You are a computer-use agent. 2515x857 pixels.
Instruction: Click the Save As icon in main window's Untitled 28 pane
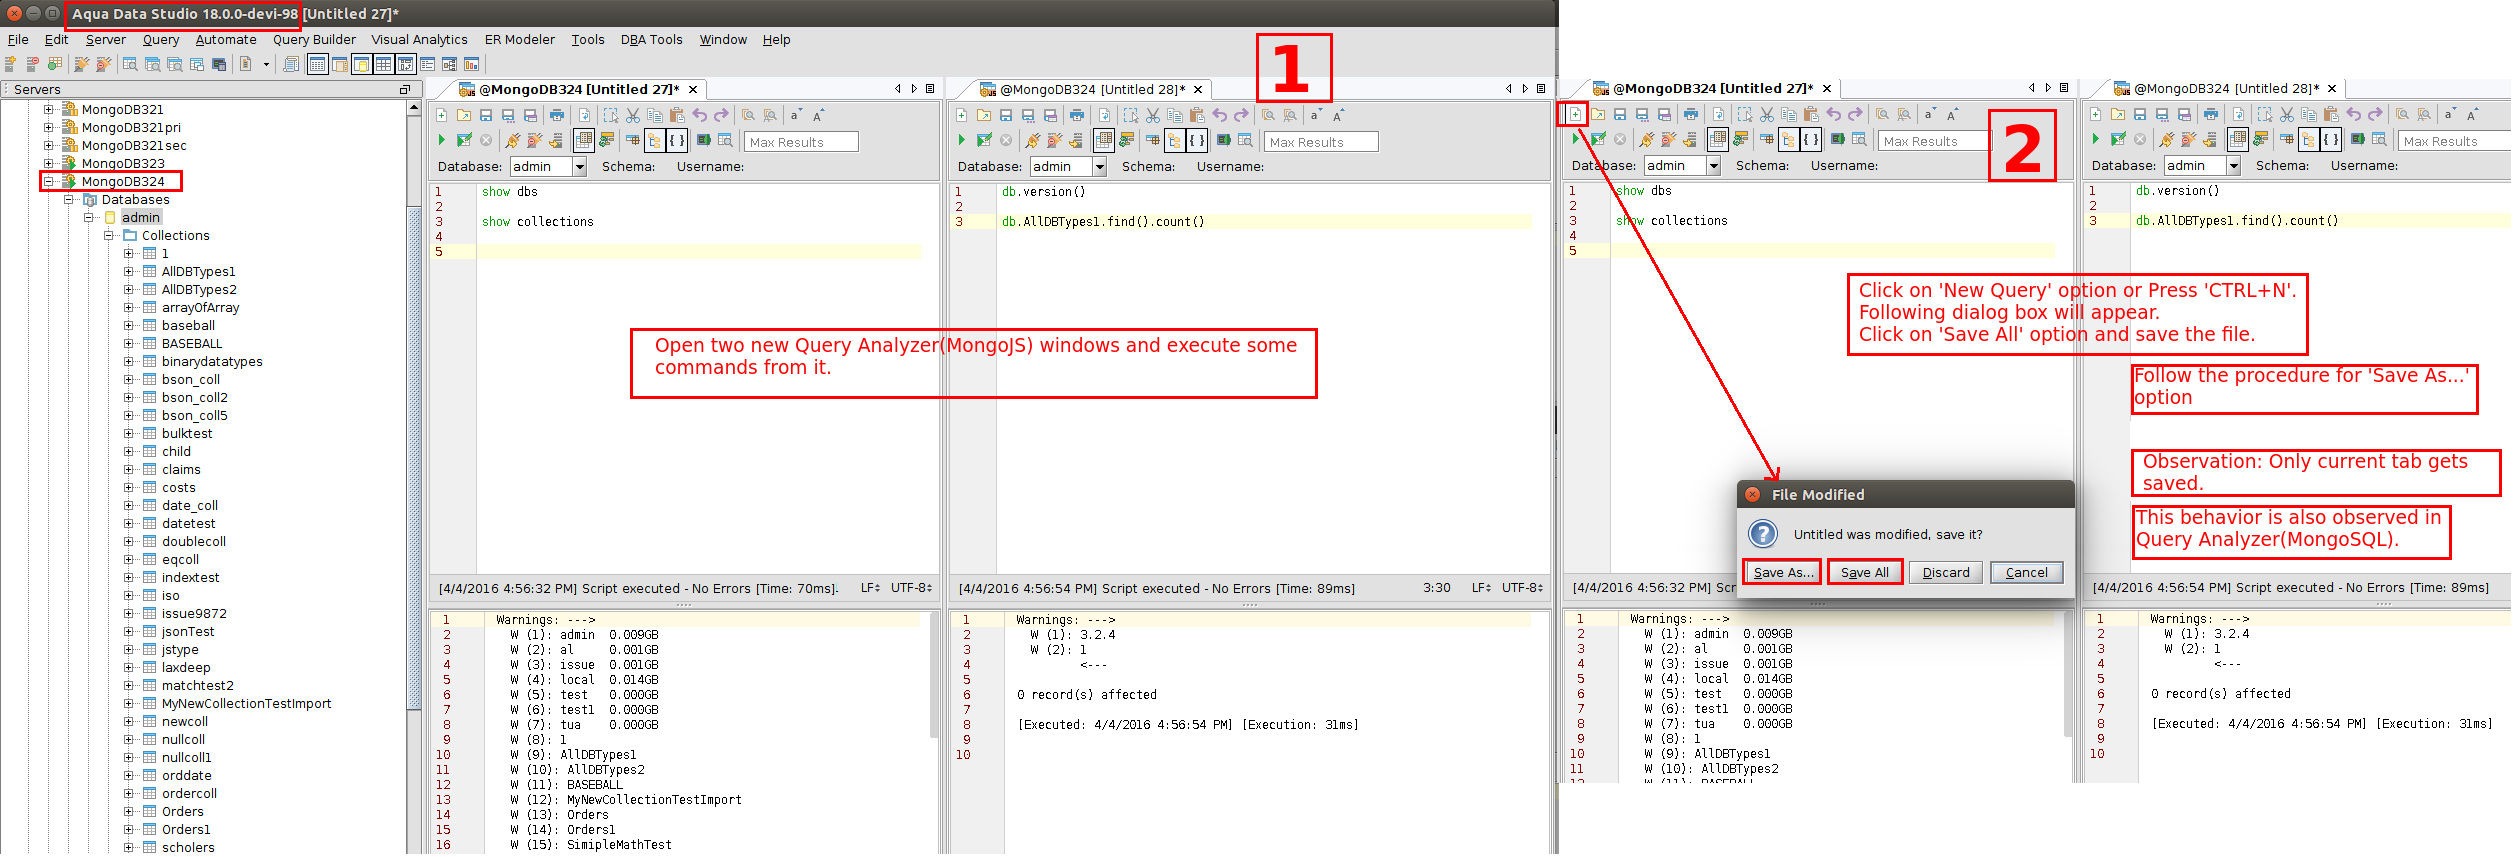click(x=1028, y=115)
